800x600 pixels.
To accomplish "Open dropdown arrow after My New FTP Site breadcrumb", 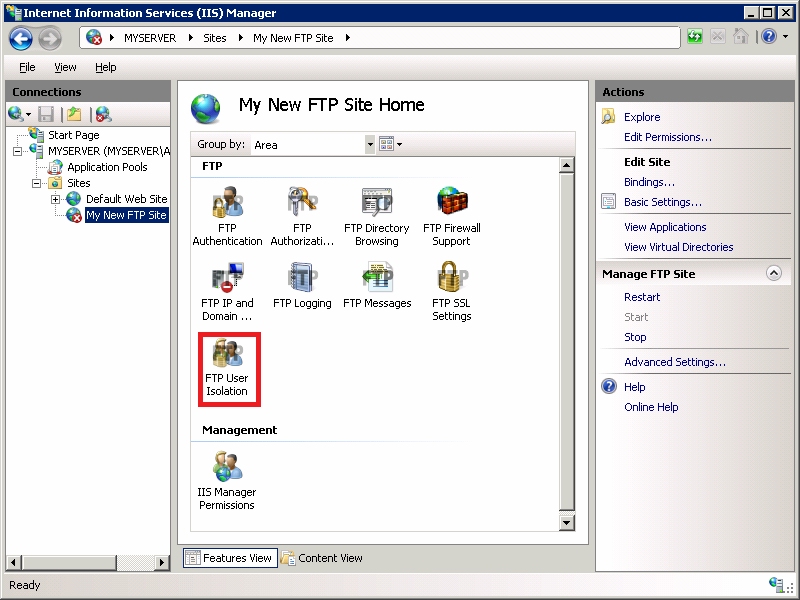I will point(347,37).
